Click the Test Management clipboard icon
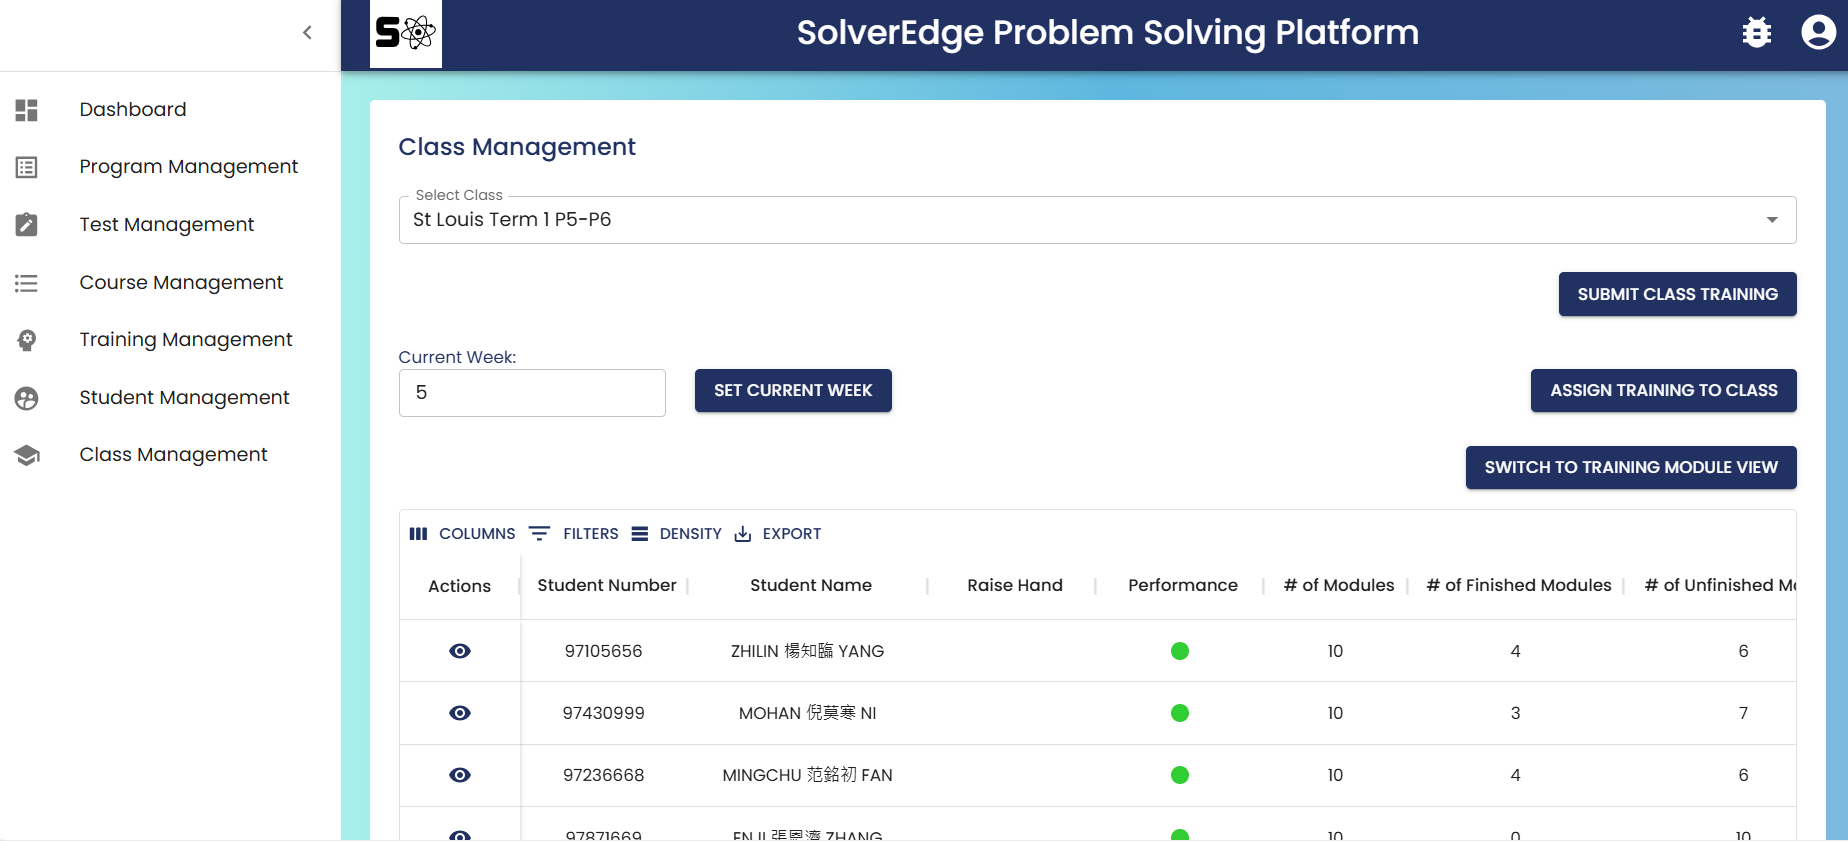1848x841 pixels. (x=27, y=225)
